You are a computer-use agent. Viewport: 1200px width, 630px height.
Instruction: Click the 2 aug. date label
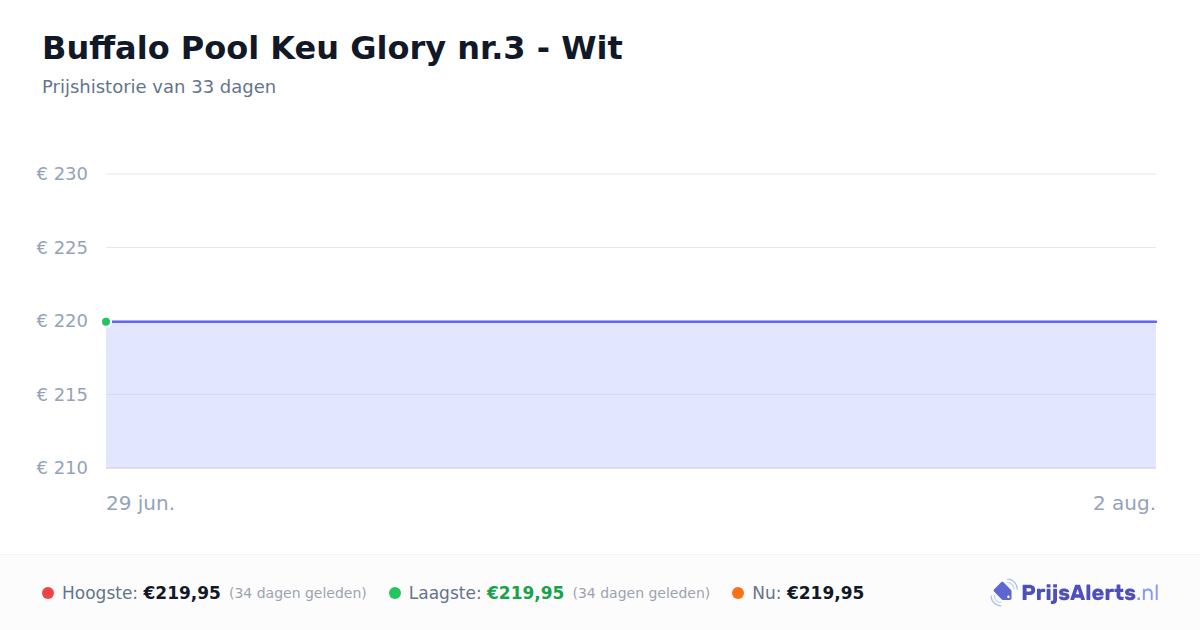pyautogui.click(x=1124, y=504)
